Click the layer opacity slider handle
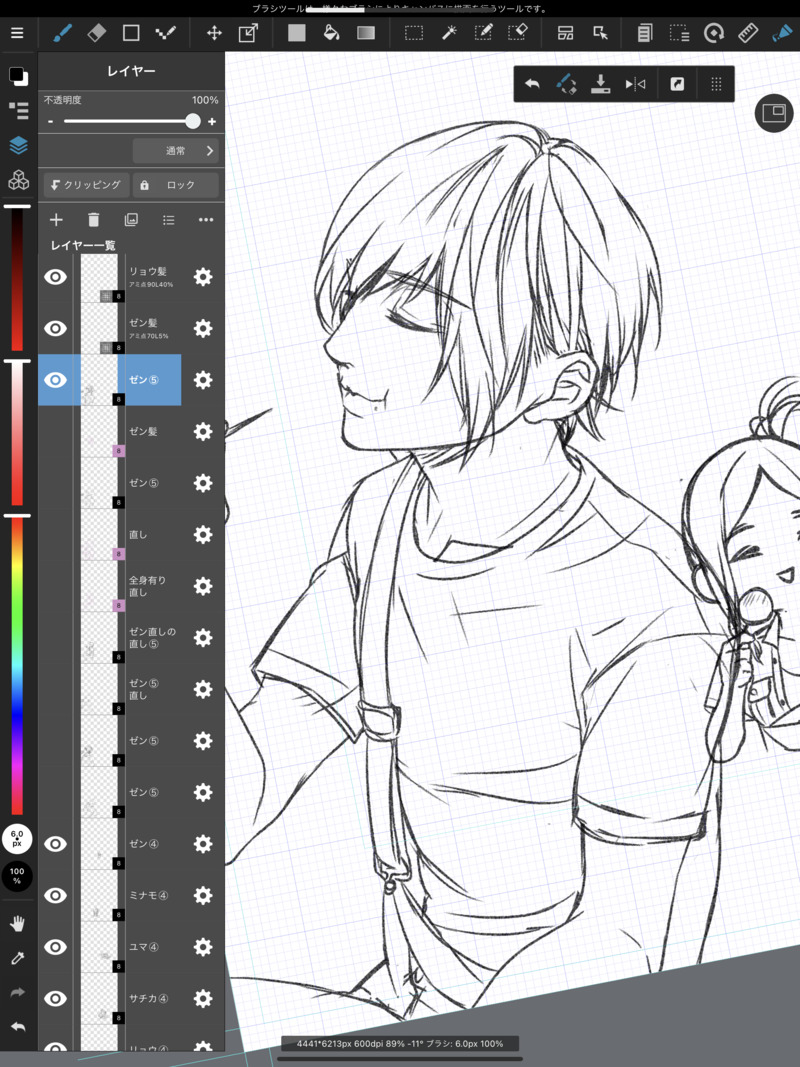This screenshot has width=800, height=1067. point(193,121)
